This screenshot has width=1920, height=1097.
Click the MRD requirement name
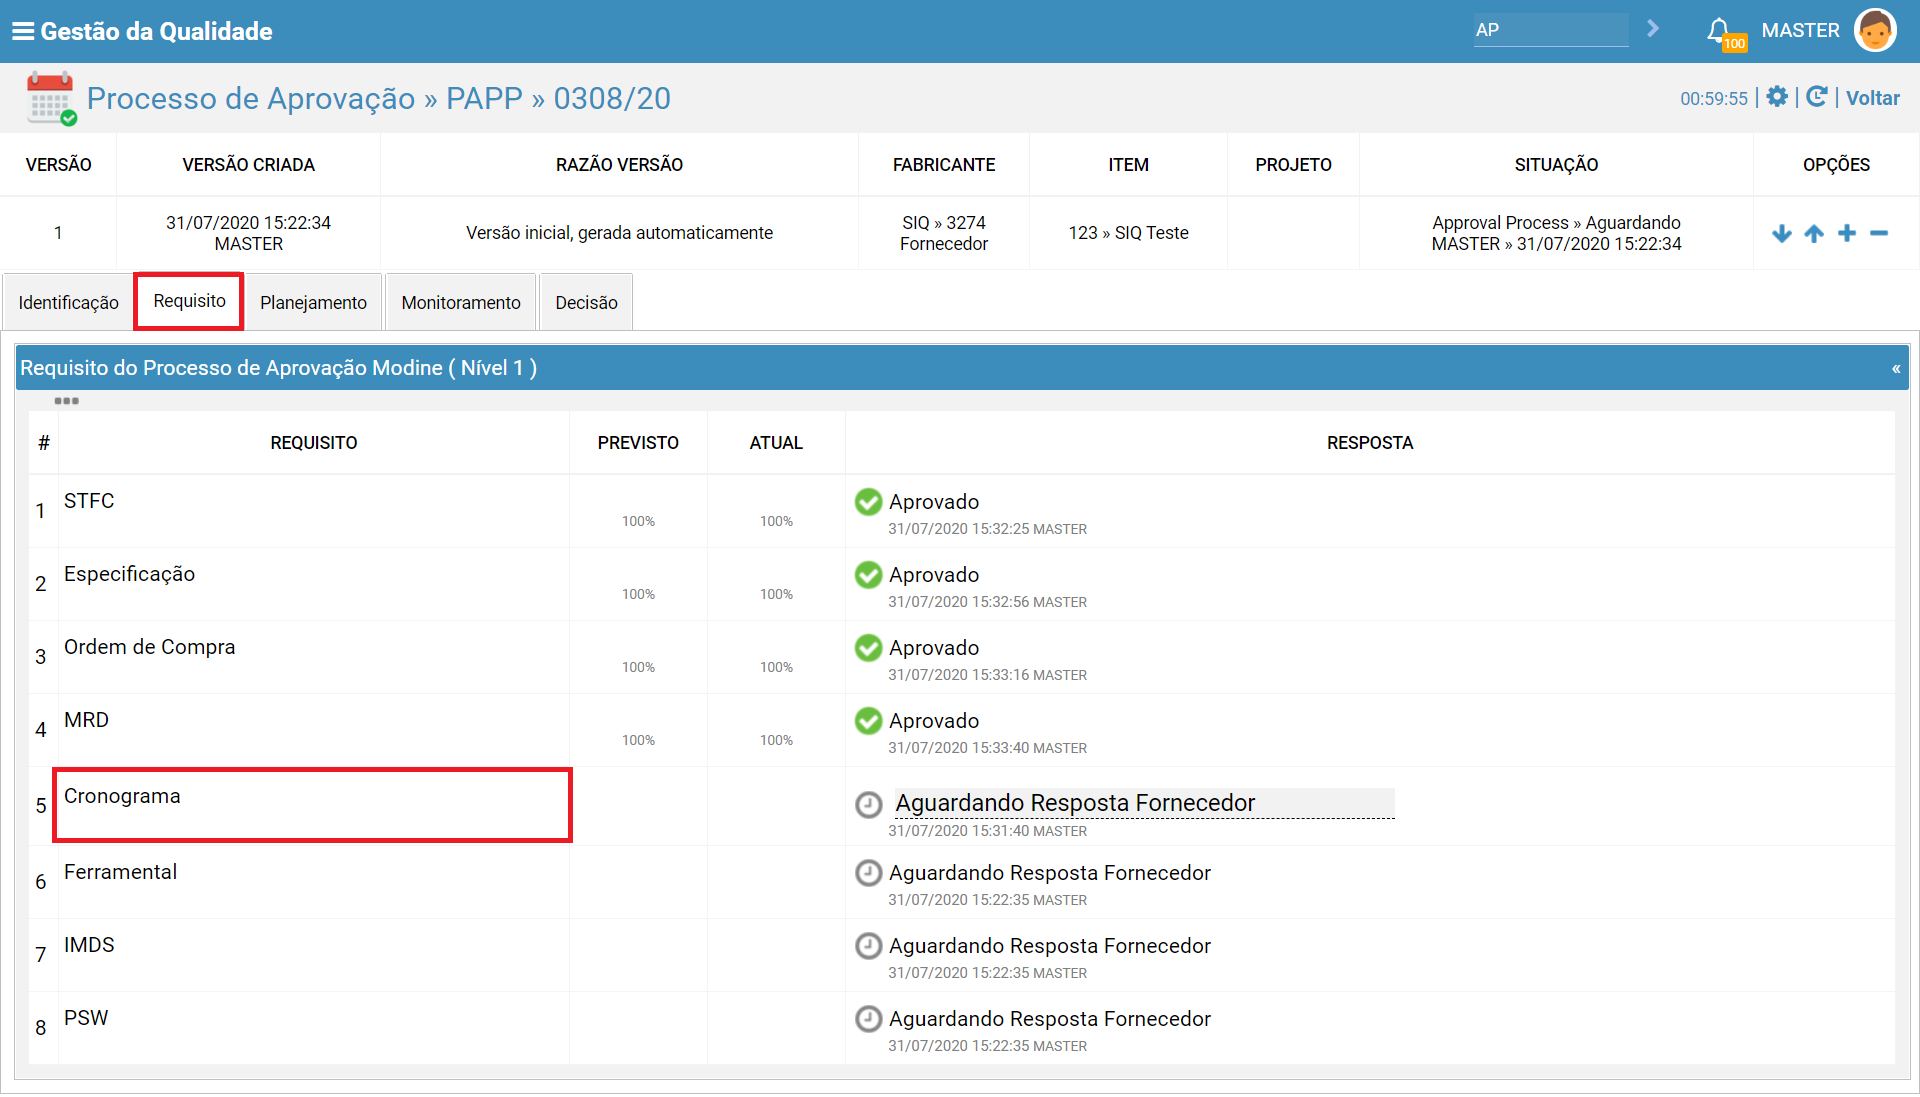(x=86, y=720)
